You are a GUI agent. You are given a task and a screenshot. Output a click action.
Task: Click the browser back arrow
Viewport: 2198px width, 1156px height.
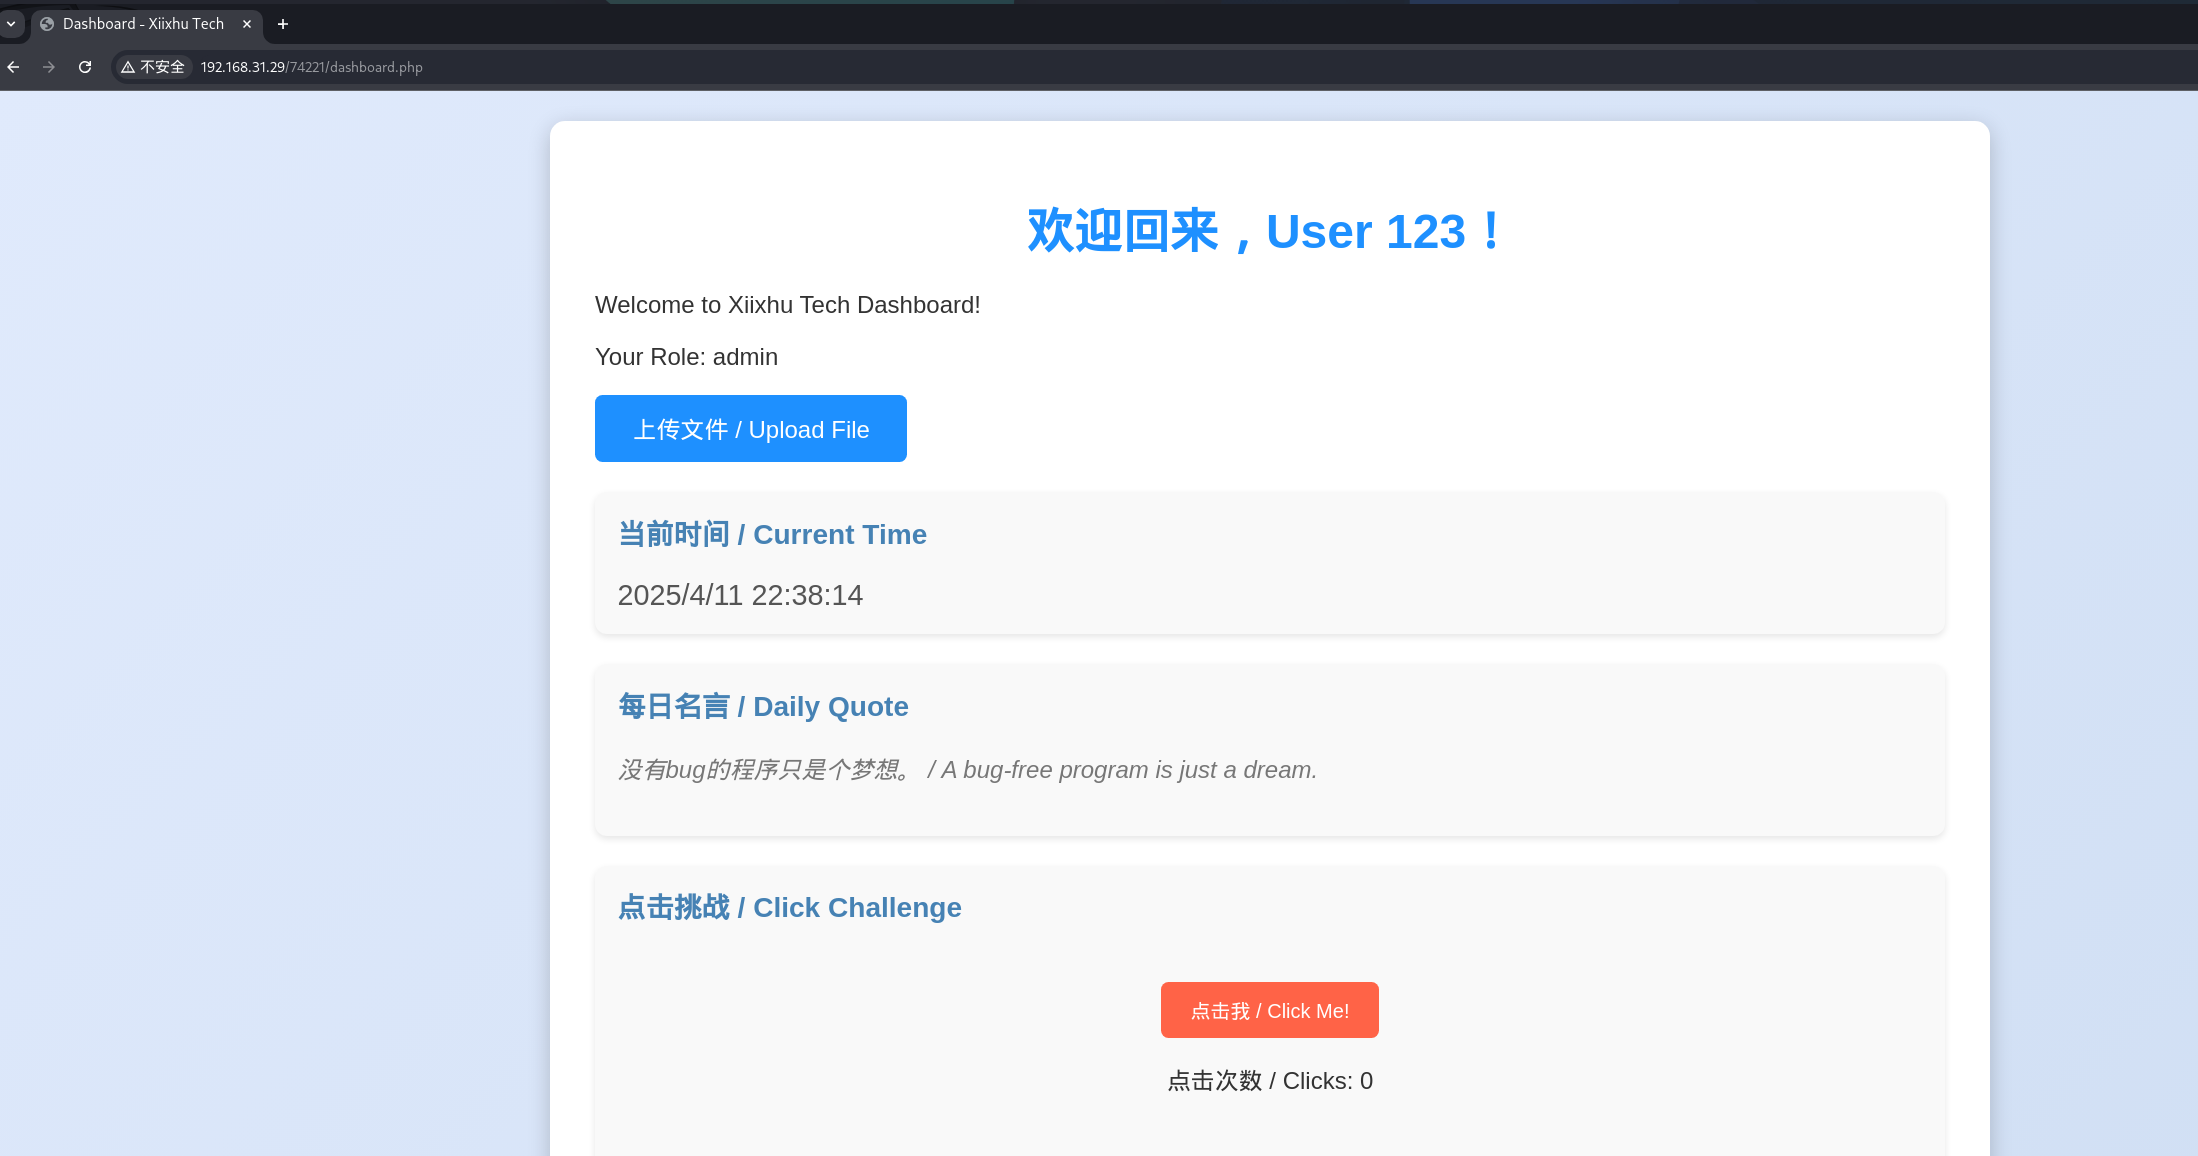pyautogui.click(x=13, y=67)
